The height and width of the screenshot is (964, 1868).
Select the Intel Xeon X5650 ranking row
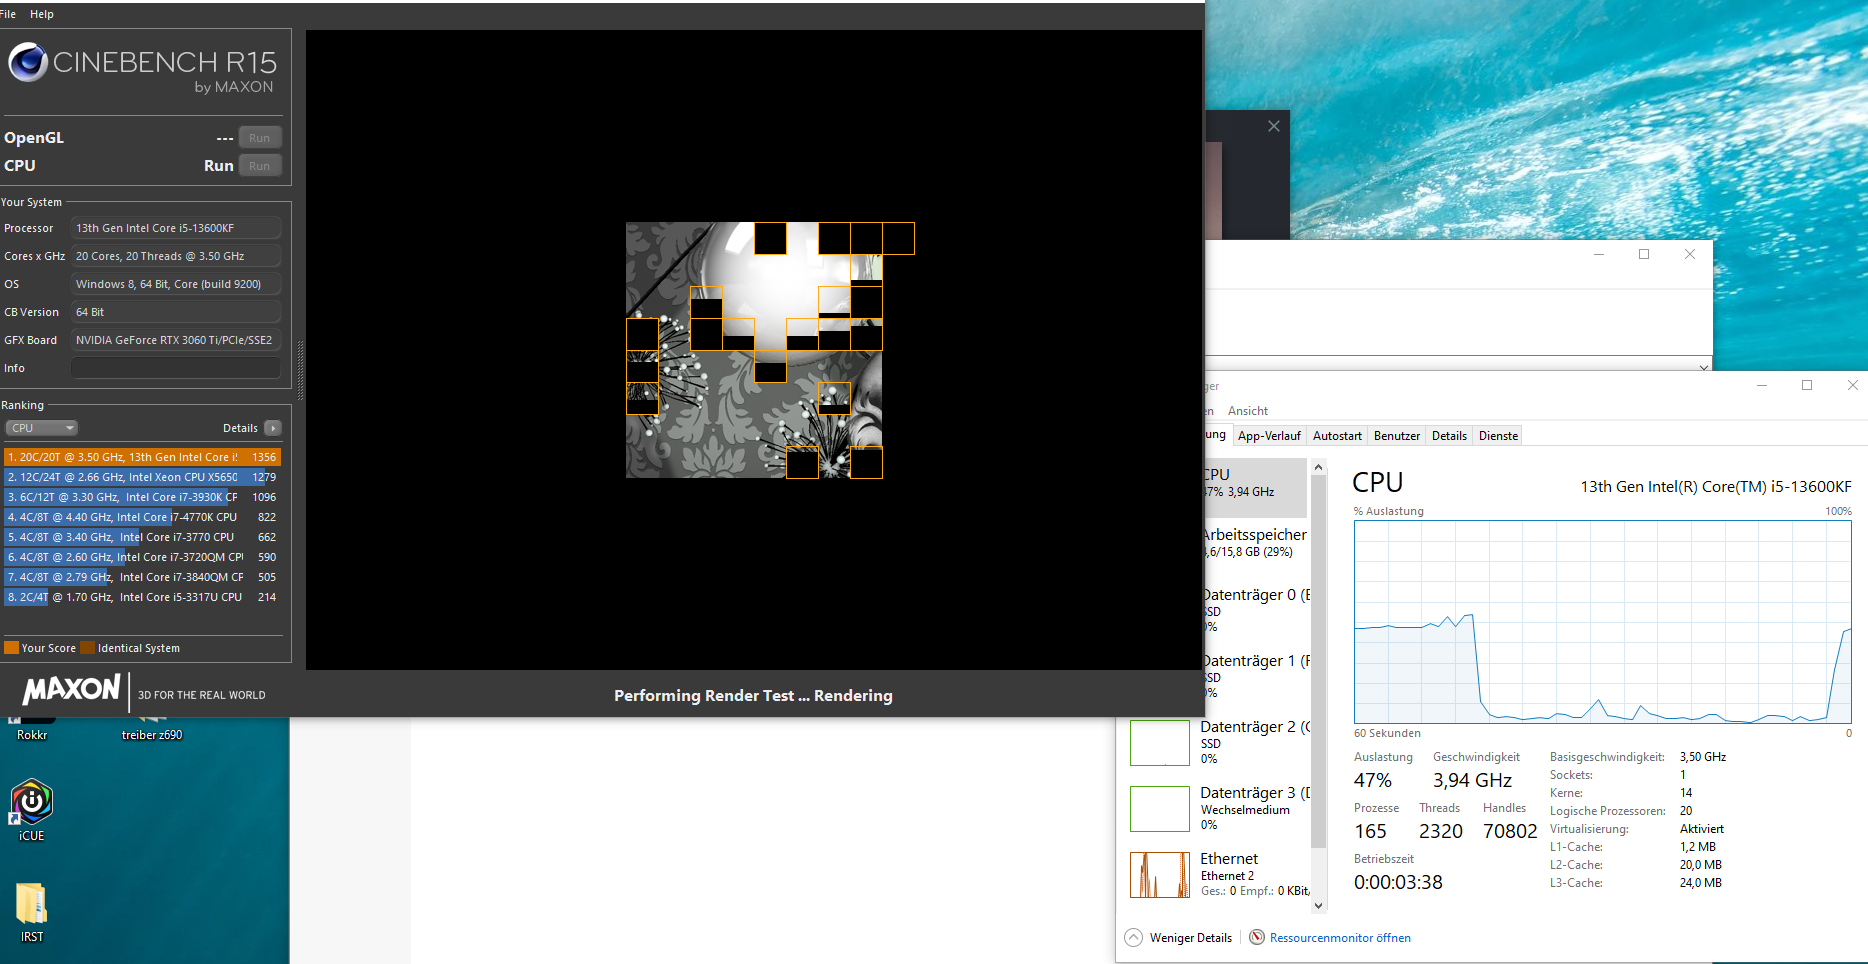click(x=142, y=477)
